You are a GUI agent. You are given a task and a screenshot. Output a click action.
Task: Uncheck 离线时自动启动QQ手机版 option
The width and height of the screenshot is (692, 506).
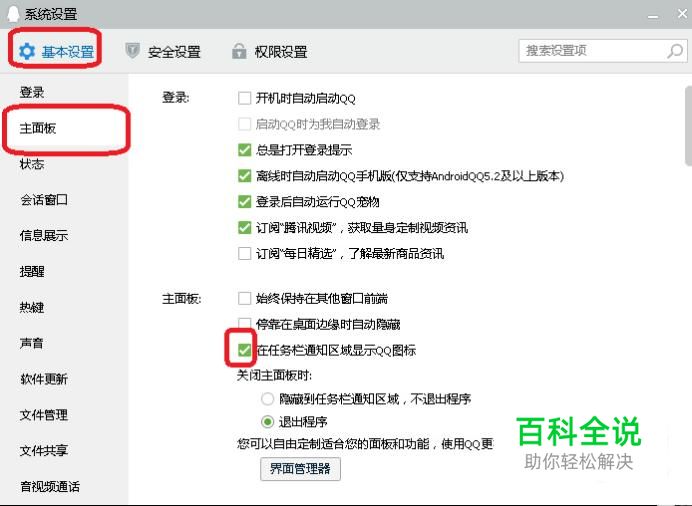[244, 176]
